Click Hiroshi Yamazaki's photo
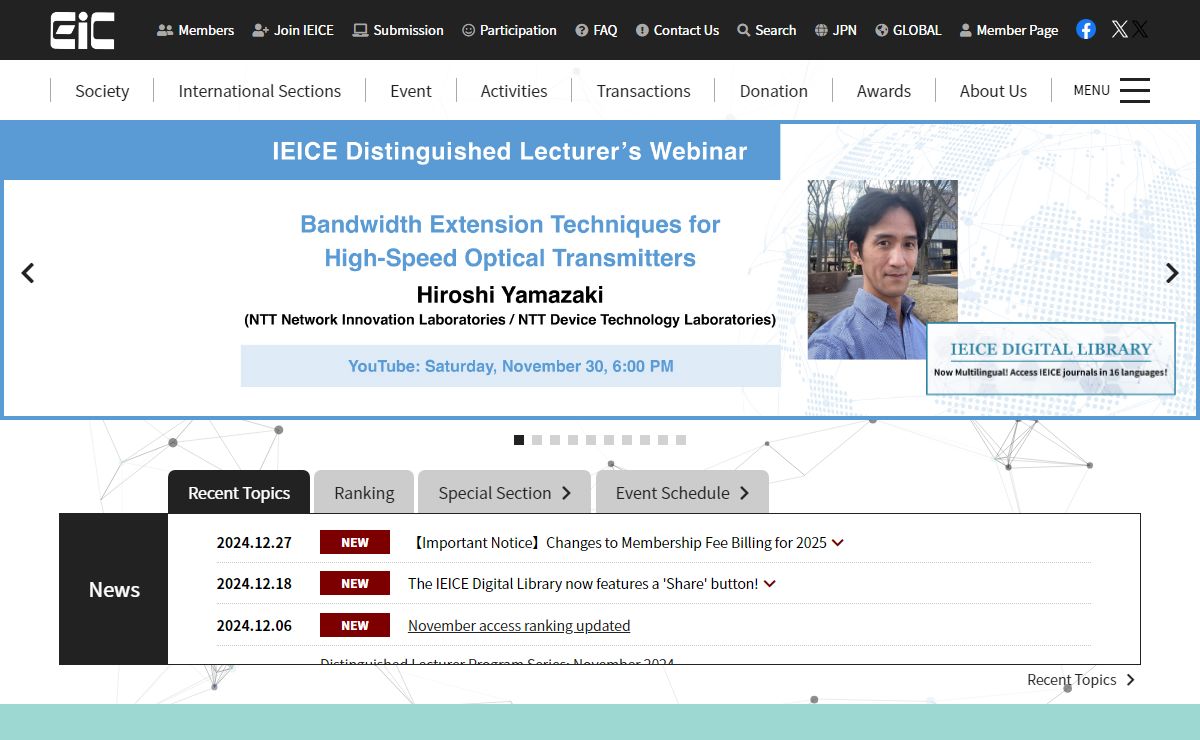This screenshot has width=1200, height=740. pyautogui.click(x=883, y=270)
